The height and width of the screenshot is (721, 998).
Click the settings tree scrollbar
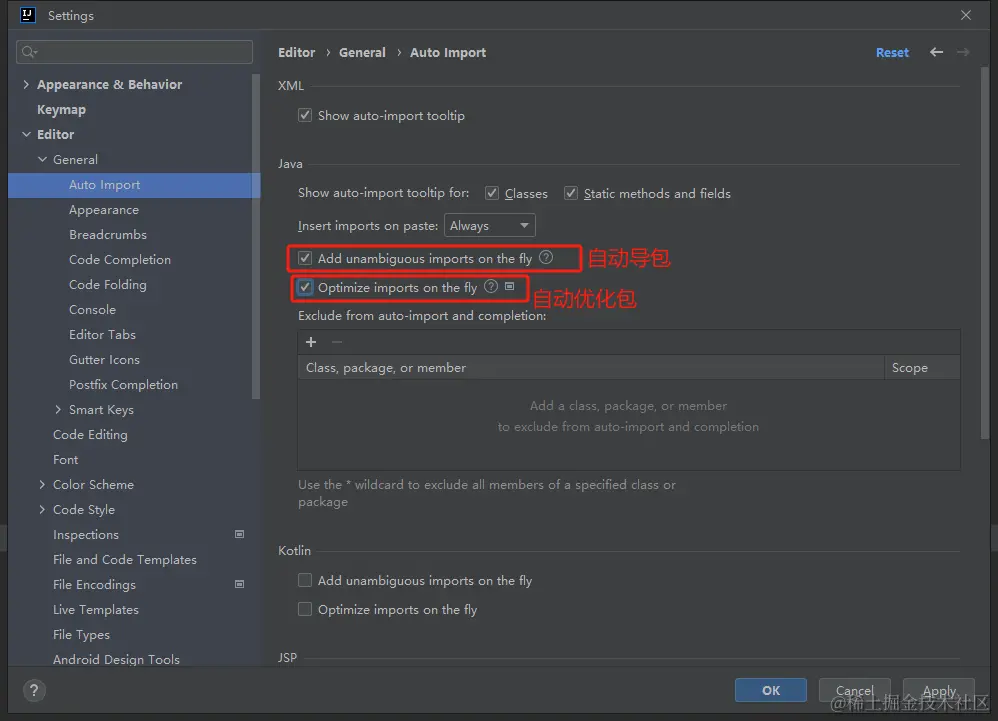click(256, 237)
